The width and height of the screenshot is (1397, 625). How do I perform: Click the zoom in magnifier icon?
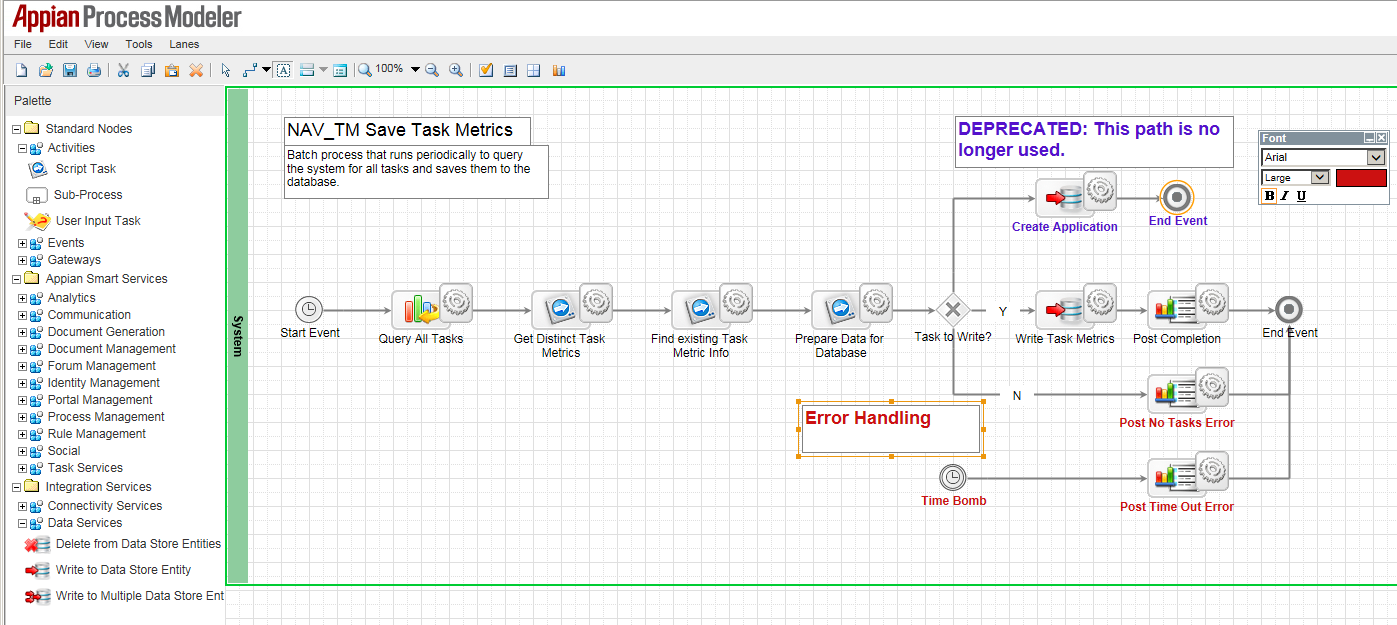pyautogui.click(x=456, y=70)
